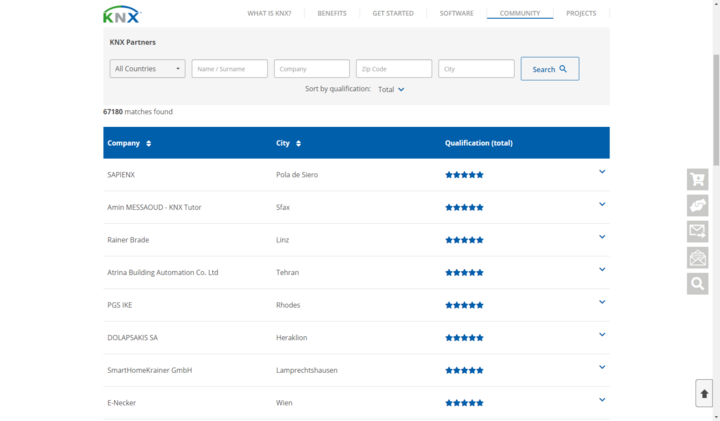Expand the DOLAPSAKIS SA row details
Screen dimensions: 720x421
(x=602, y=335)
